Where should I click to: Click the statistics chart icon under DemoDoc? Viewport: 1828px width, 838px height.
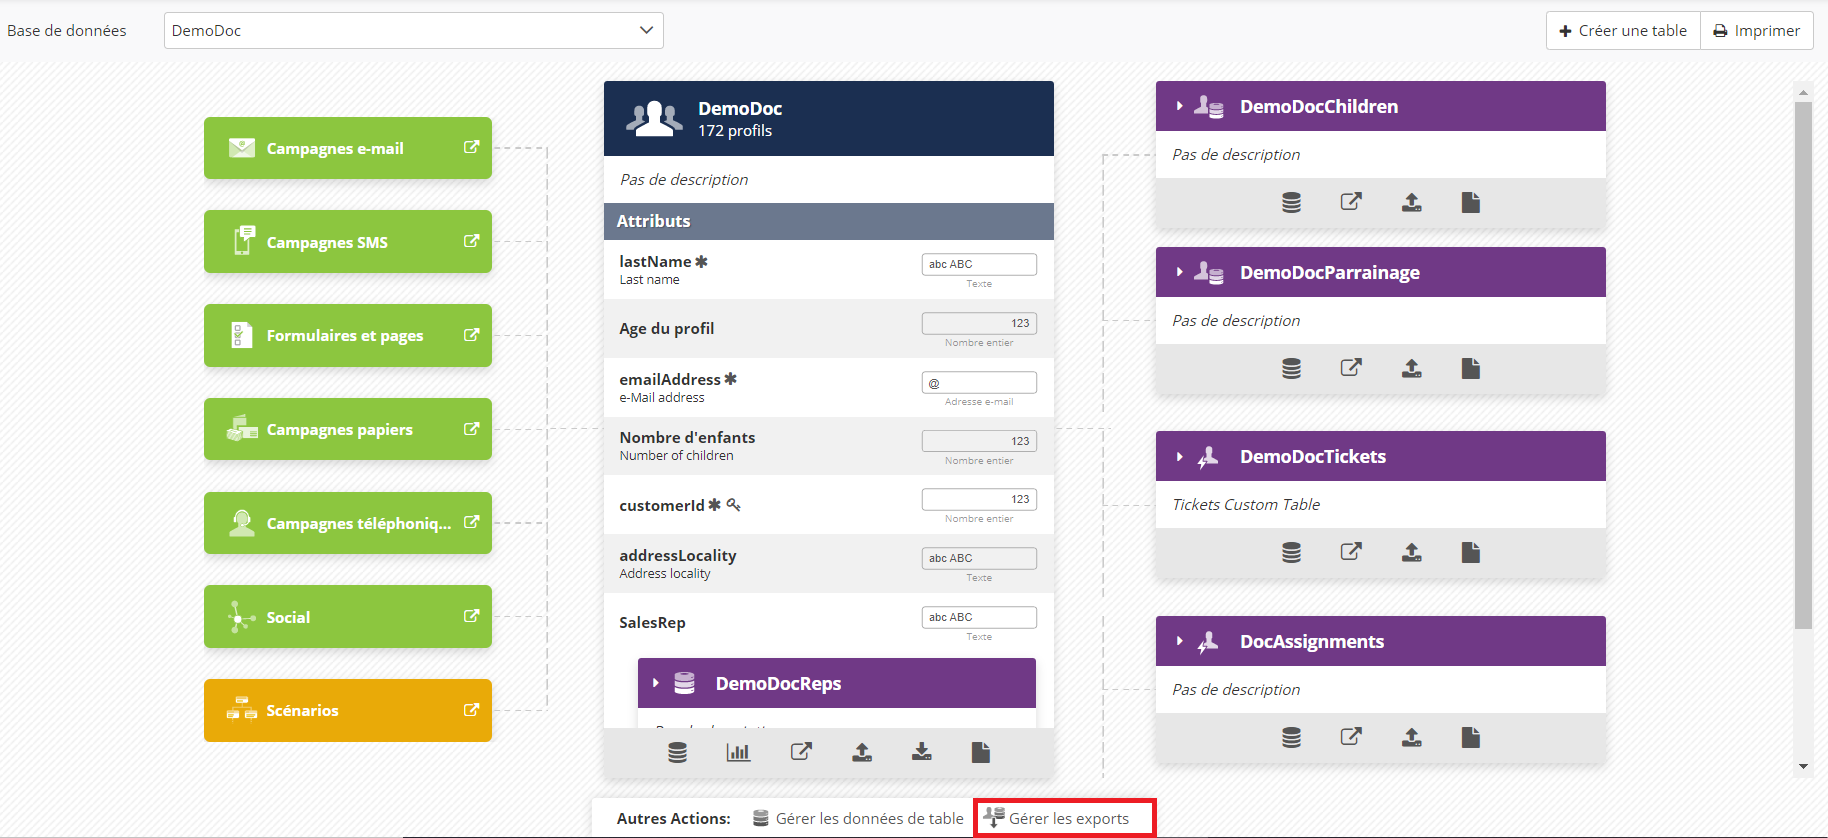pyautogui.click(x=738, y=752)
